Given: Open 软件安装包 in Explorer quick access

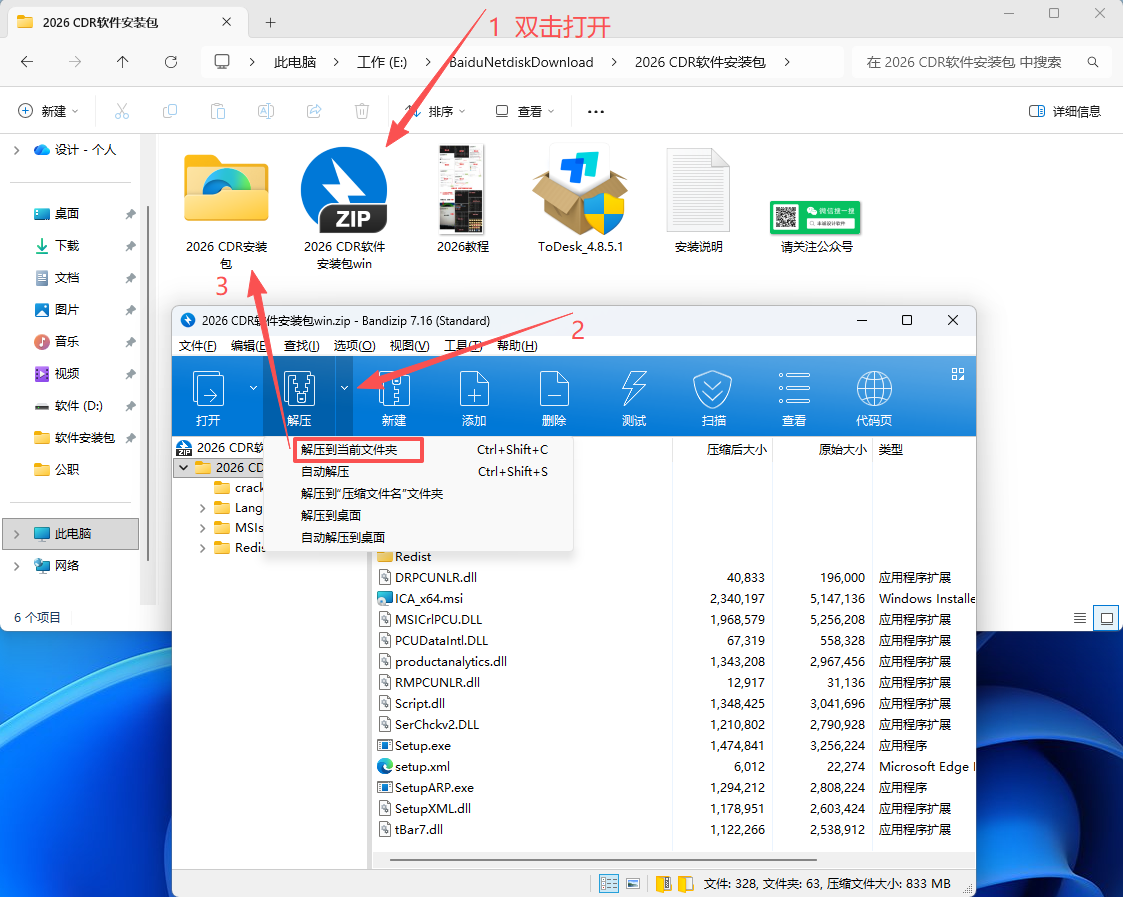Looking at the screenshot, I should [84, 438].
